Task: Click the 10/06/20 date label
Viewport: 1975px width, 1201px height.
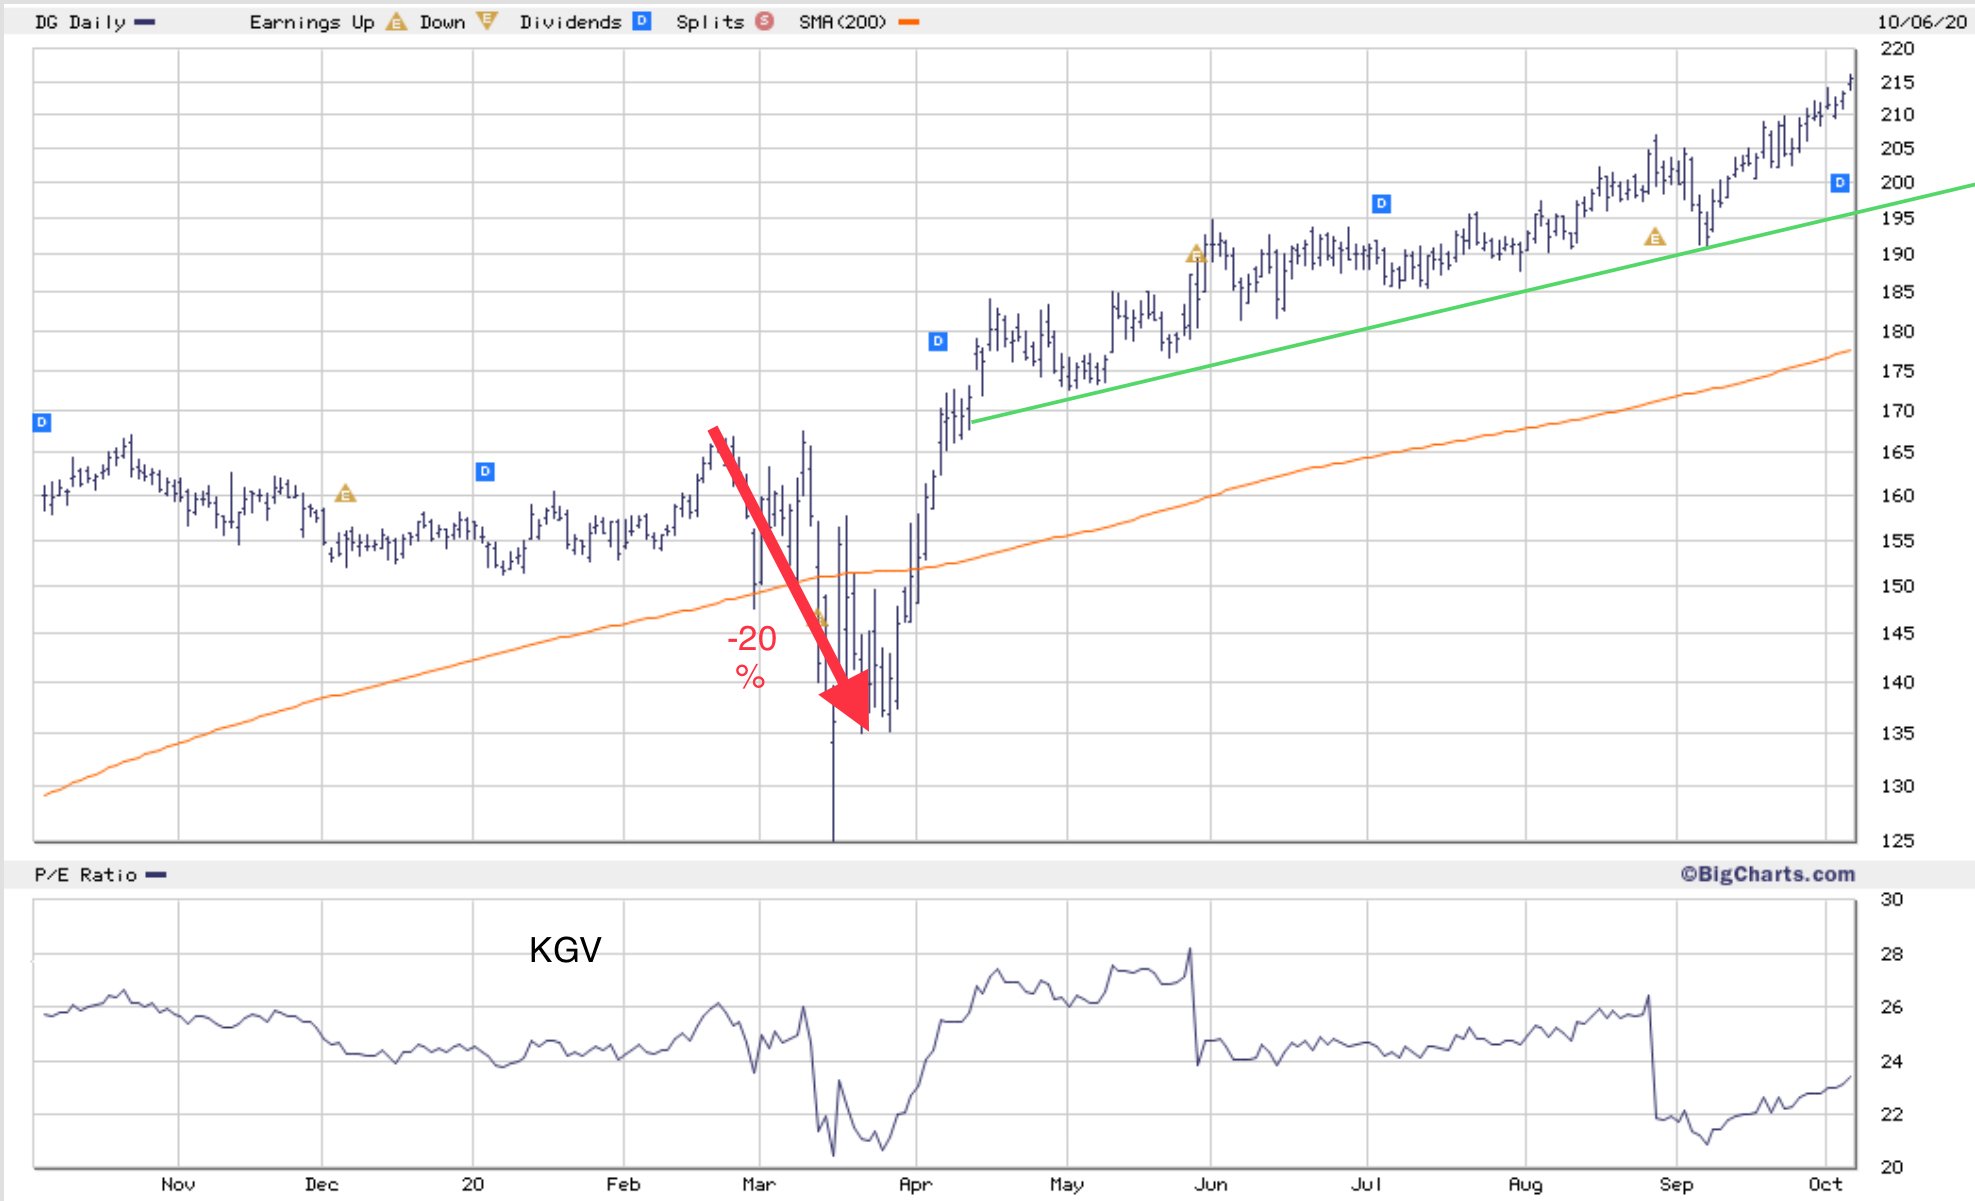Action: [x=1921, y=21]
